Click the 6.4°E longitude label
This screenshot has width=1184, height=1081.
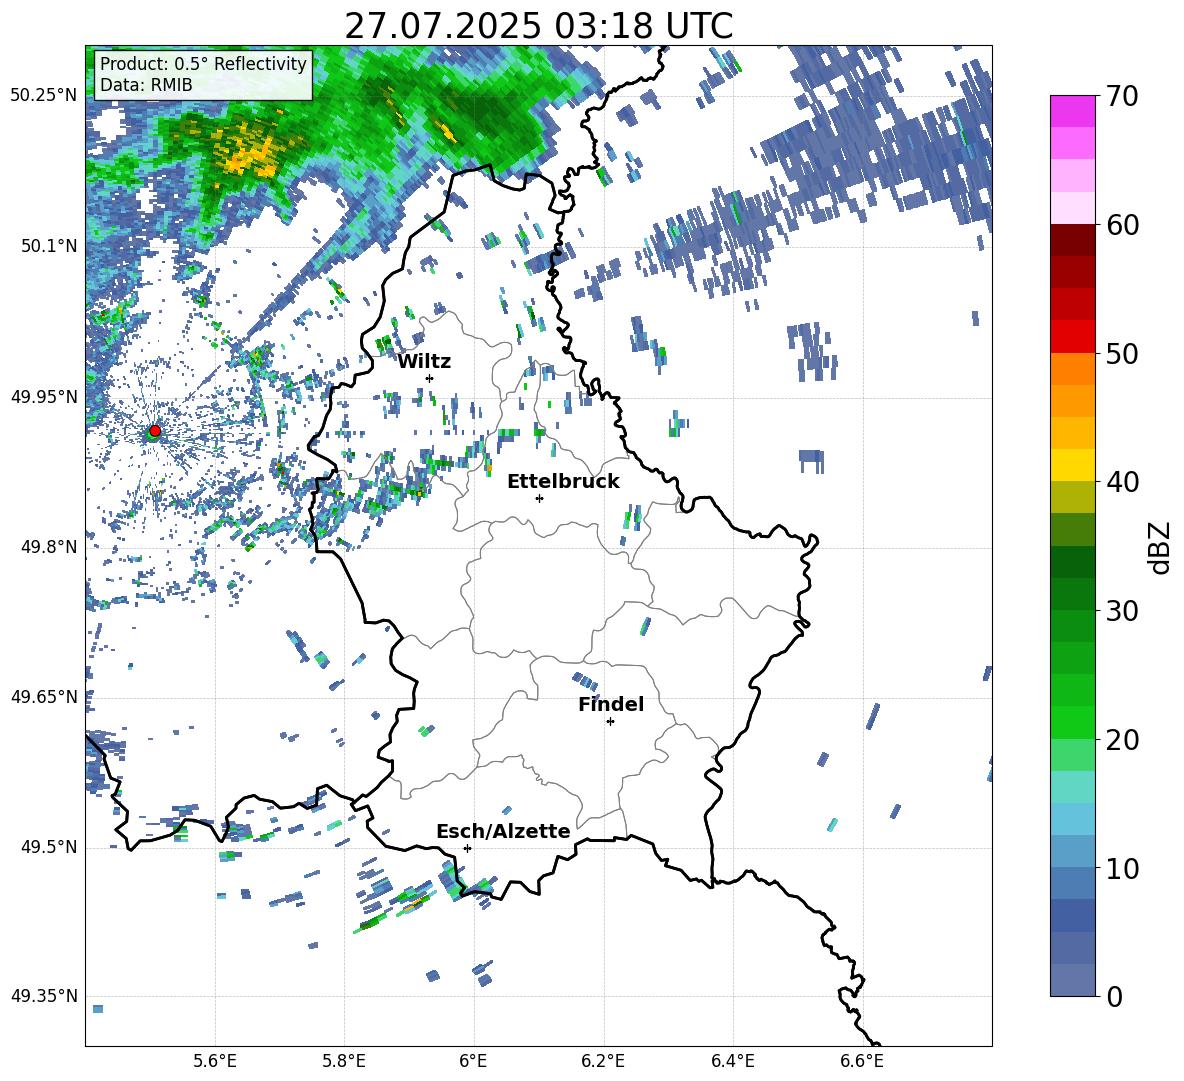(732, 1061)
